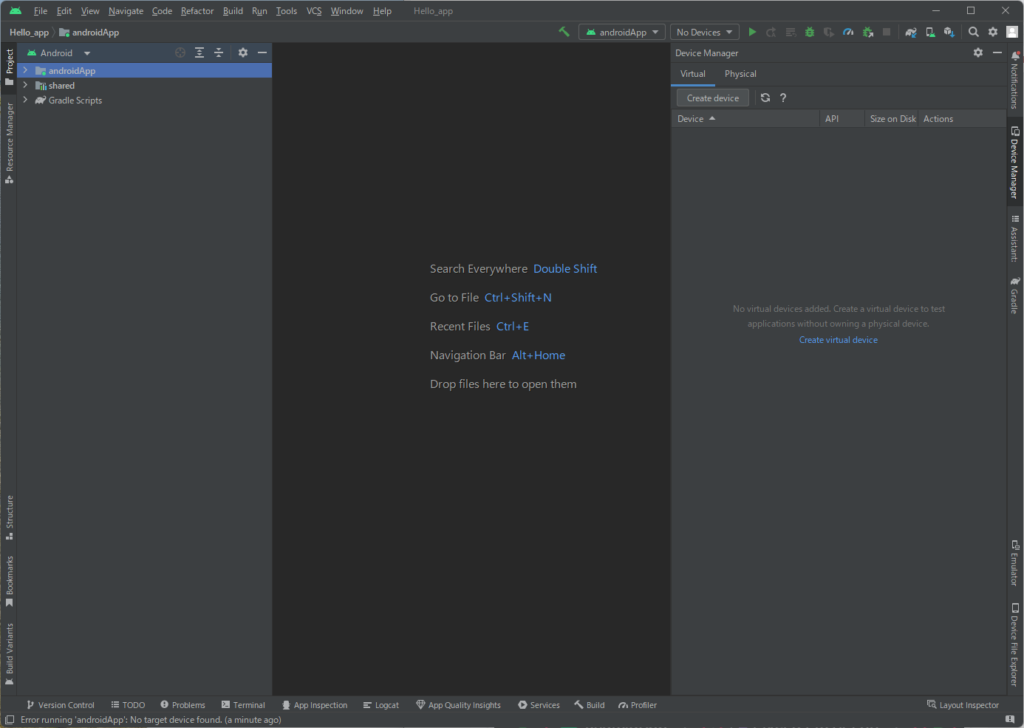Click the Create virtual device link
Image resolution: width=1024 pixels, height=728 pixels.
click(838, 340)
